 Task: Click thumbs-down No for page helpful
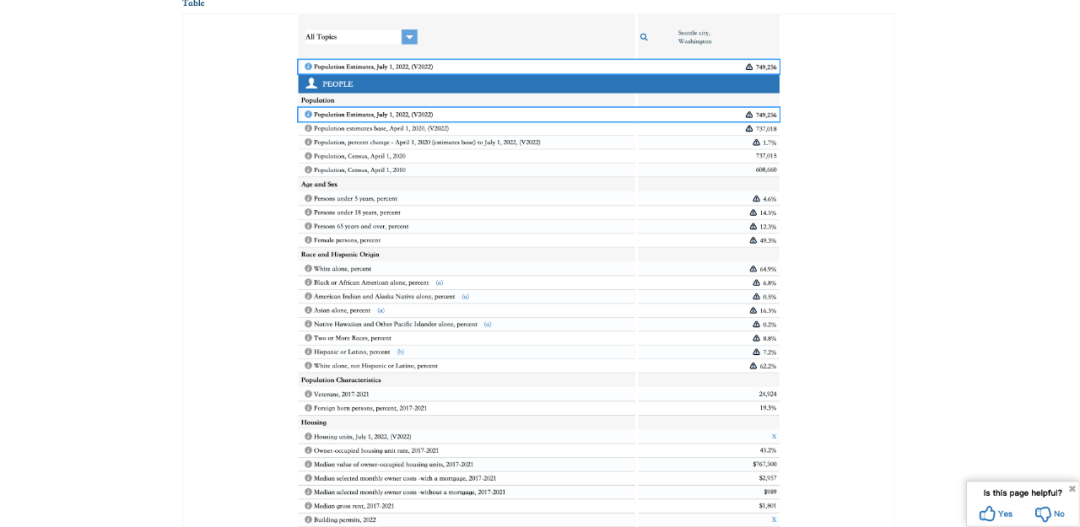[x=1049, y=513]
